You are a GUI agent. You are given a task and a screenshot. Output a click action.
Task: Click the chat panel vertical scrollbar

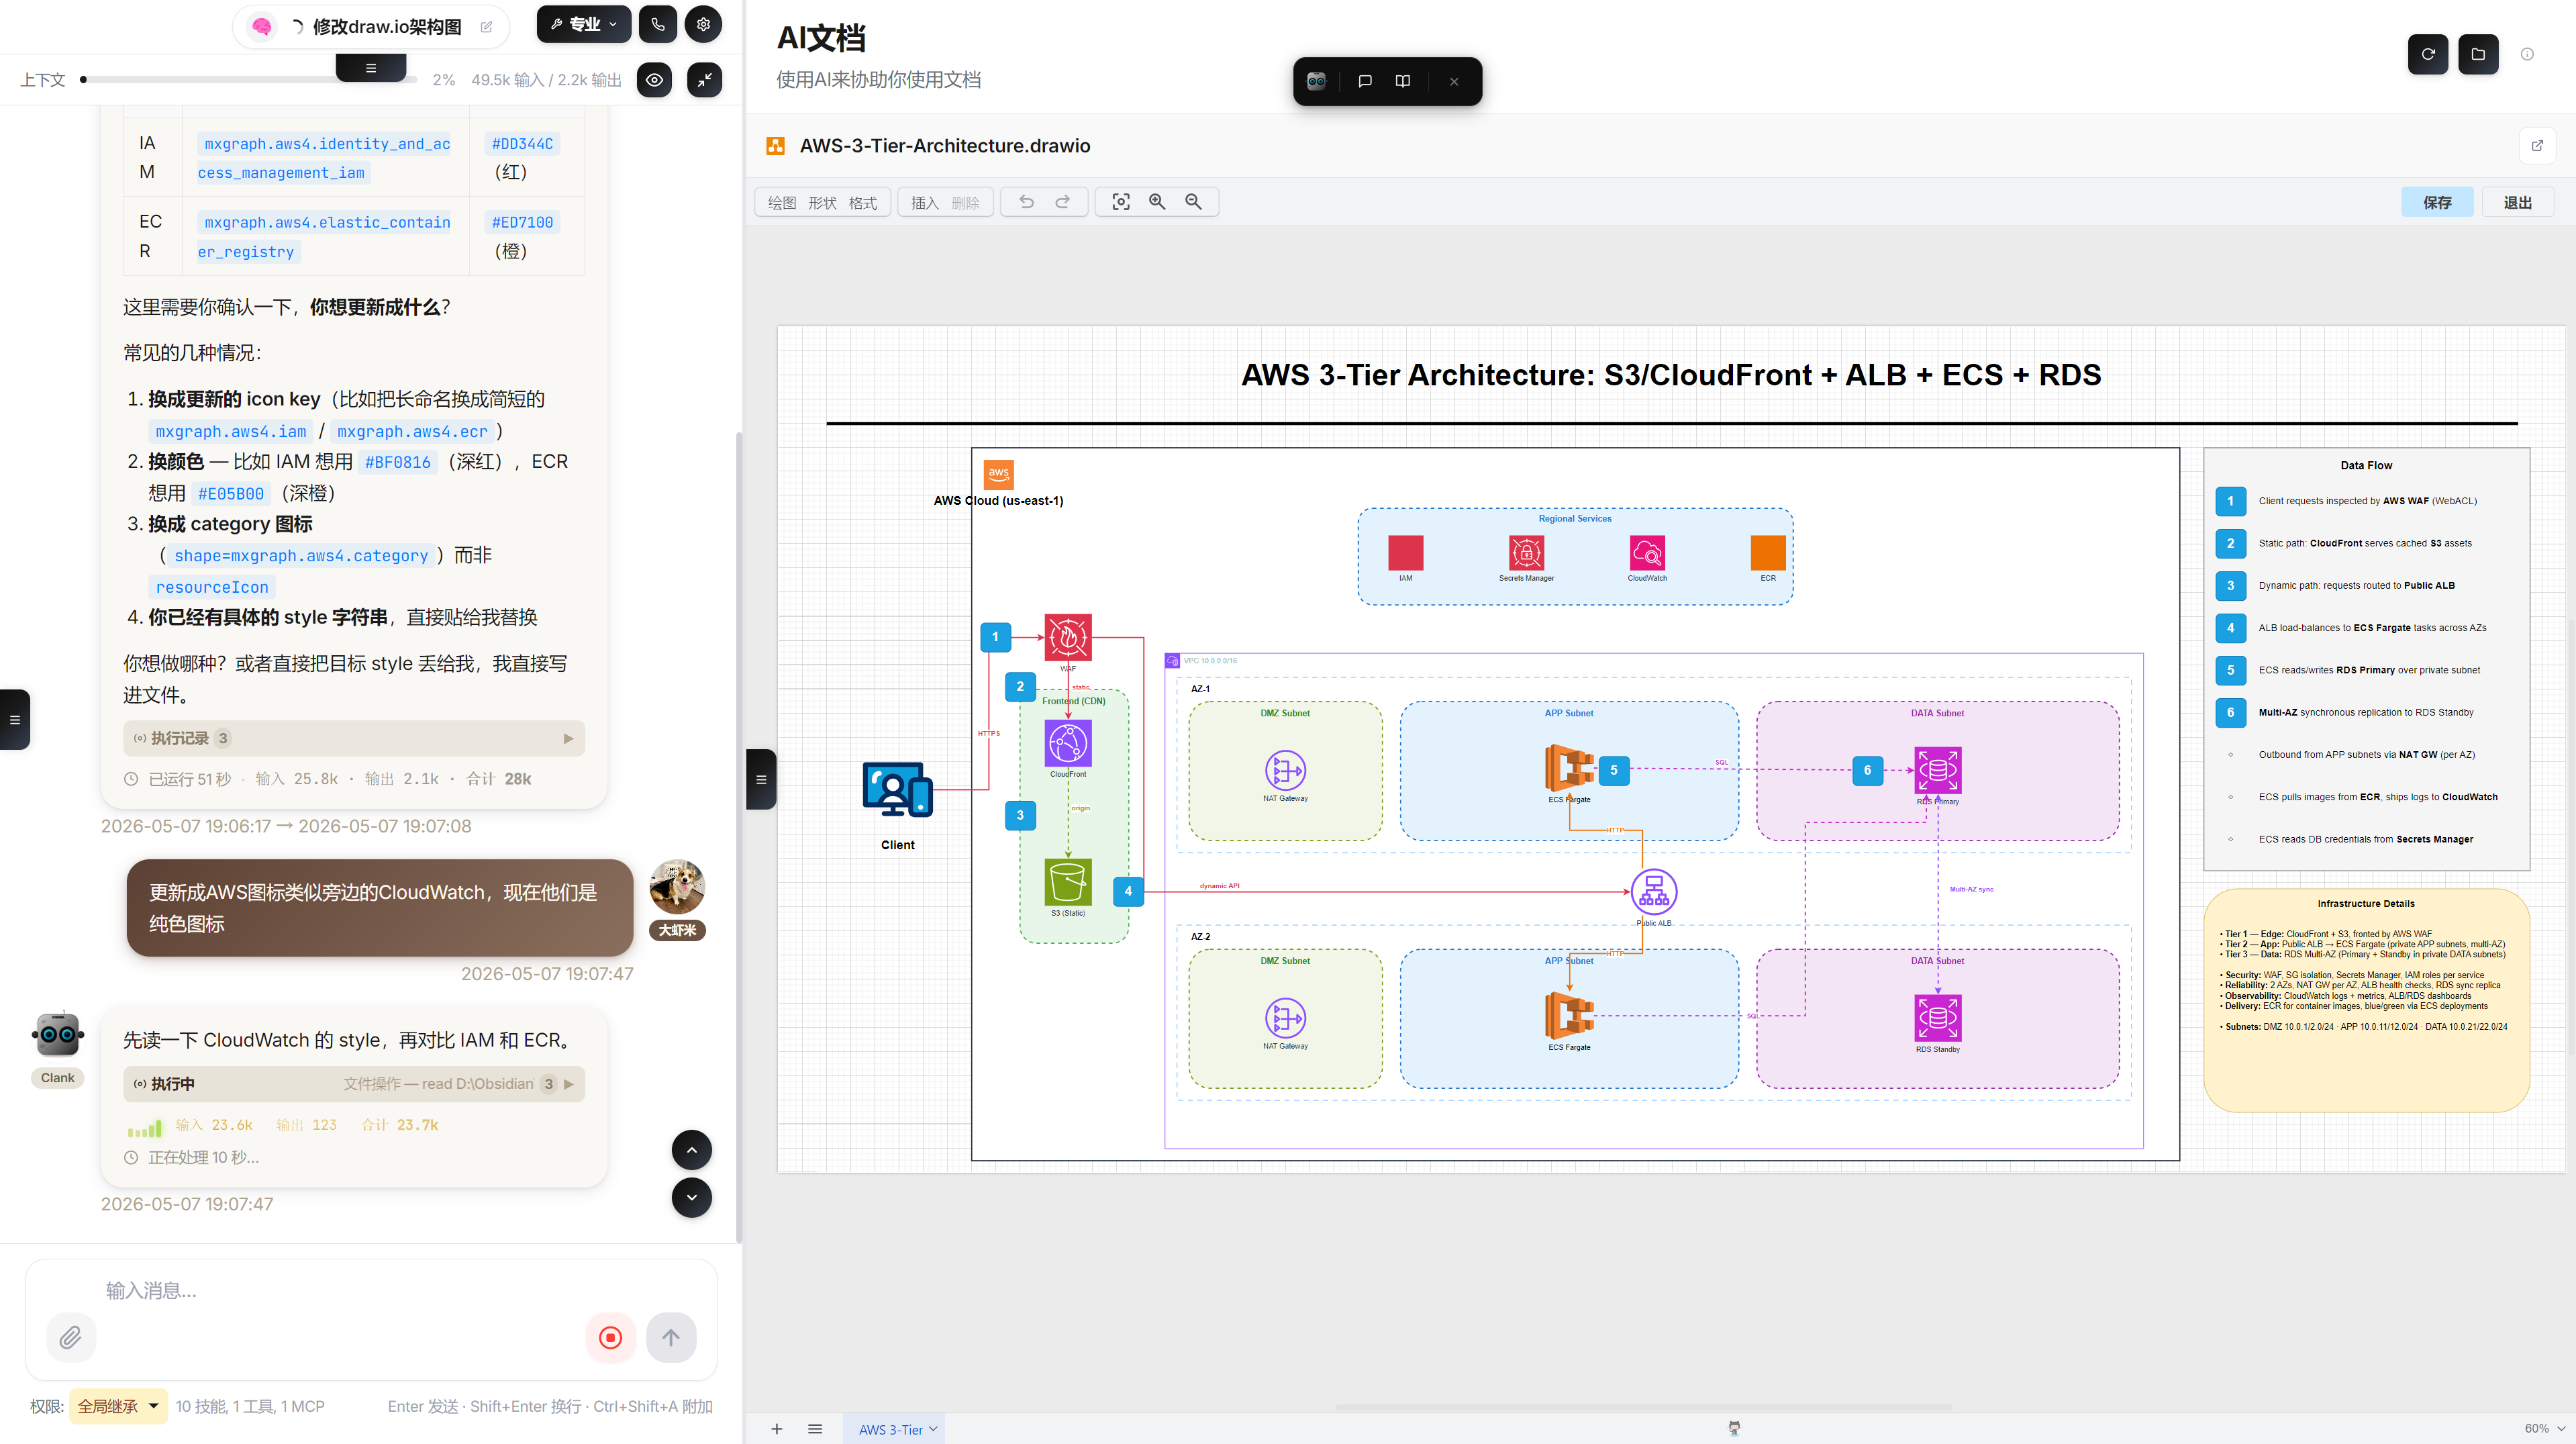point(739,836)
